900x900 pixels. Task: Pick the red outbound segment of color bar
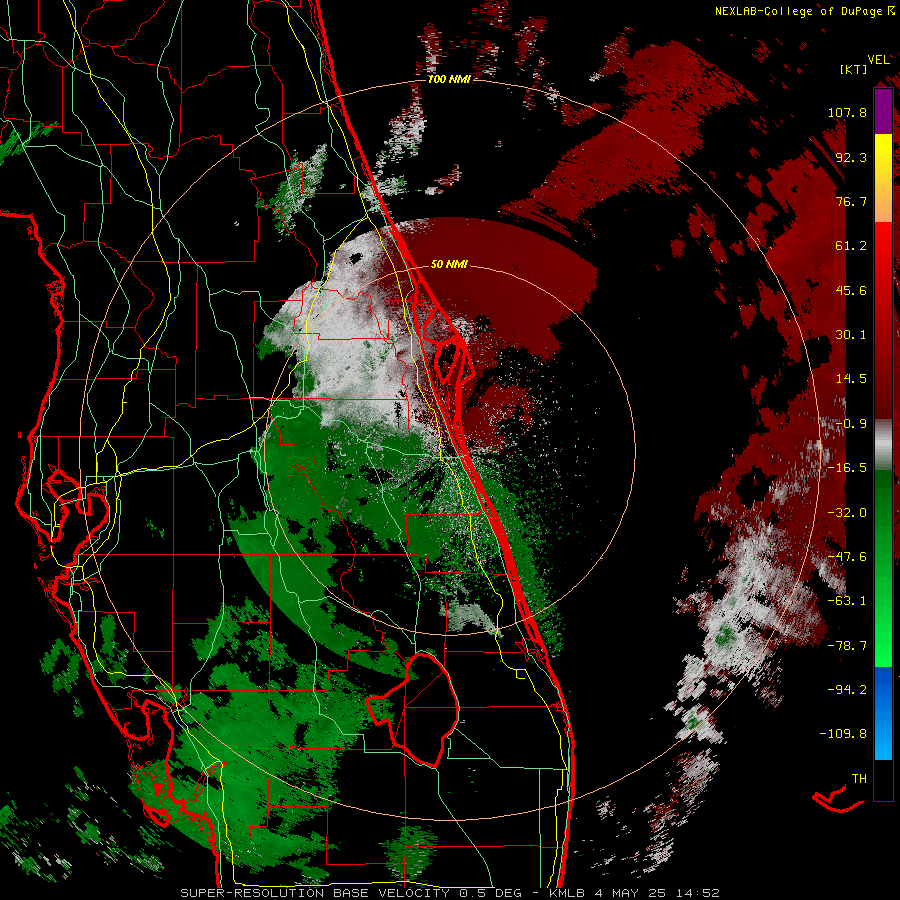[883, 321]
